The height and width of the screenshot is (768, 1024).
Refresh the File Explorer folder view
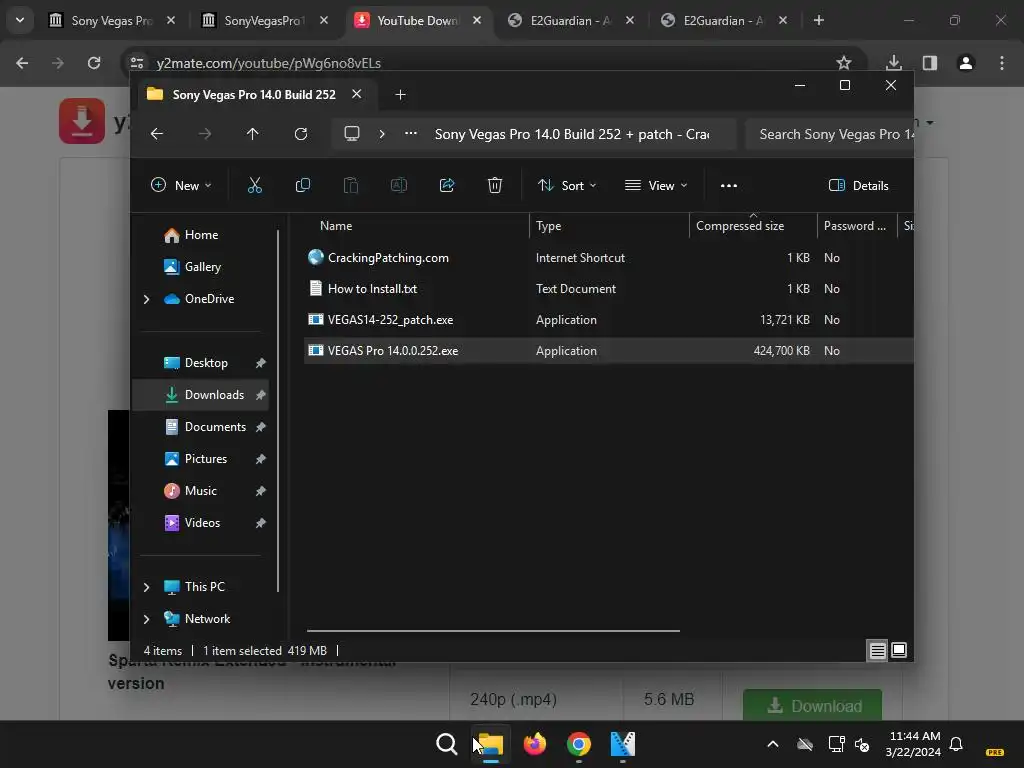click(x=300, y=134)
